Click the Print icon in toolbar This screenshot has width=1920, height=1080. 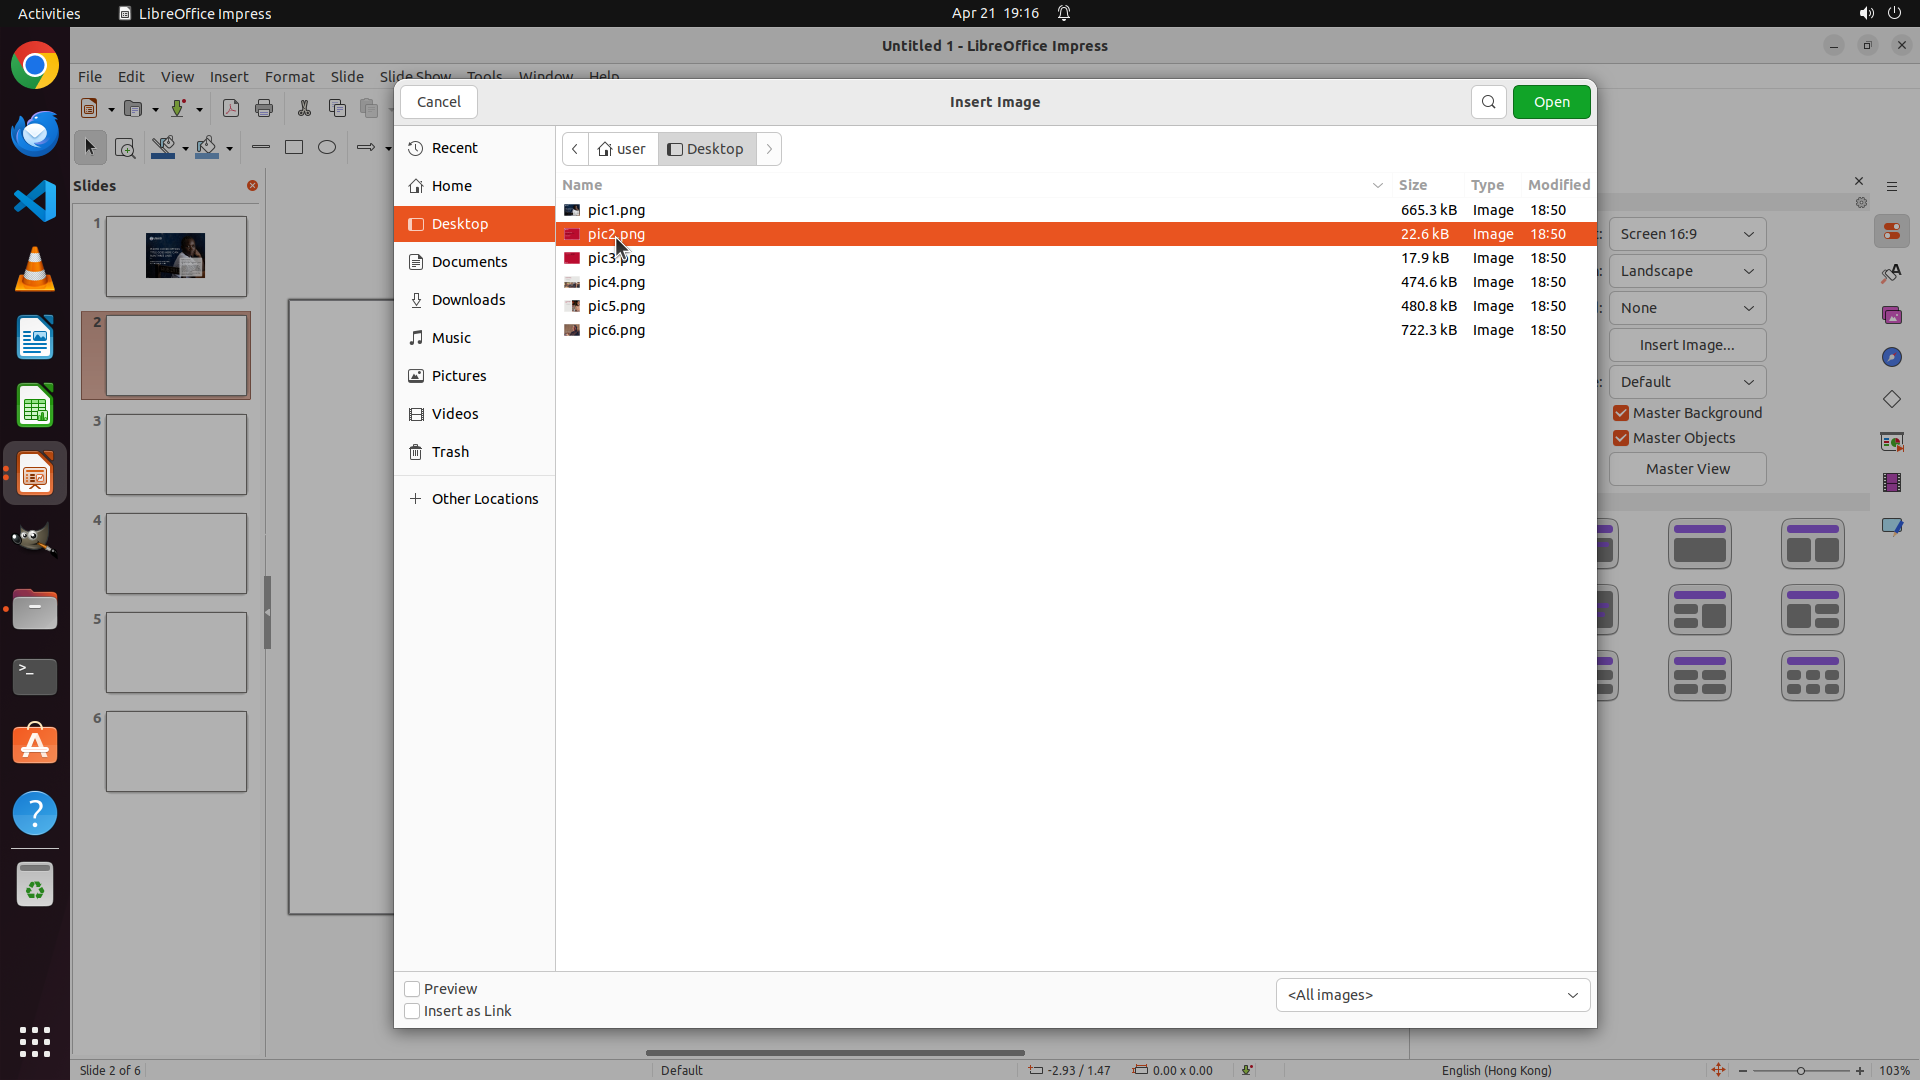(x=264, y=108)
